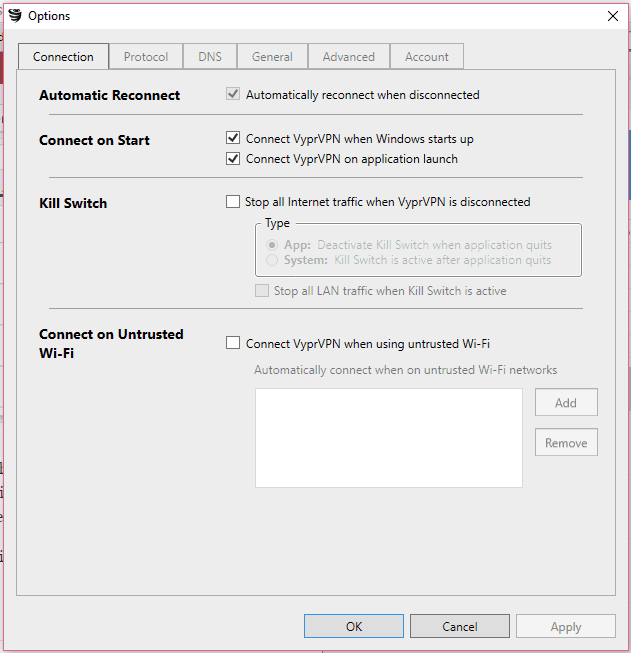Click the VyprVPN icon in title bar
Screen dimensions: 631x653
pyautogui.click(x=14, y=15)
